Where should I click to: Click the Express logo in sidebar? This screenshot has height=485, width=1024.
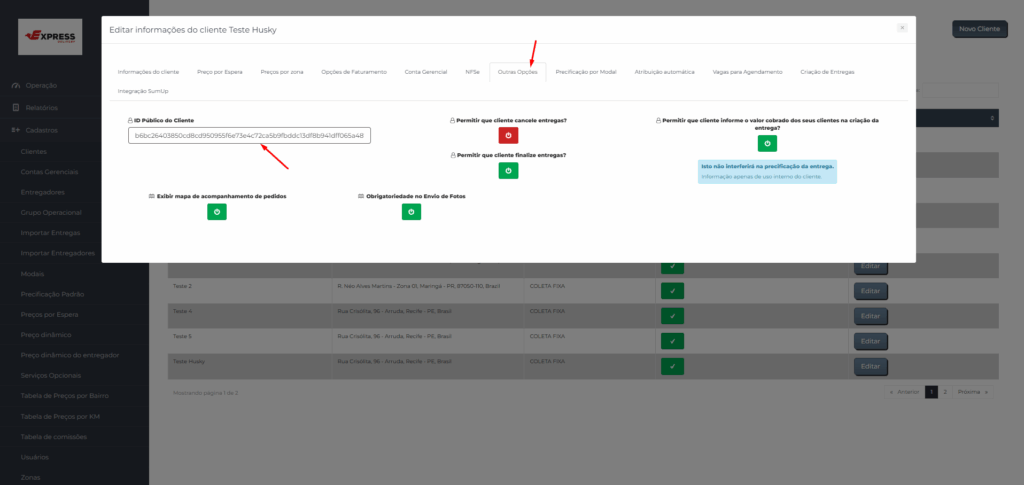click(x=47, y=37)
